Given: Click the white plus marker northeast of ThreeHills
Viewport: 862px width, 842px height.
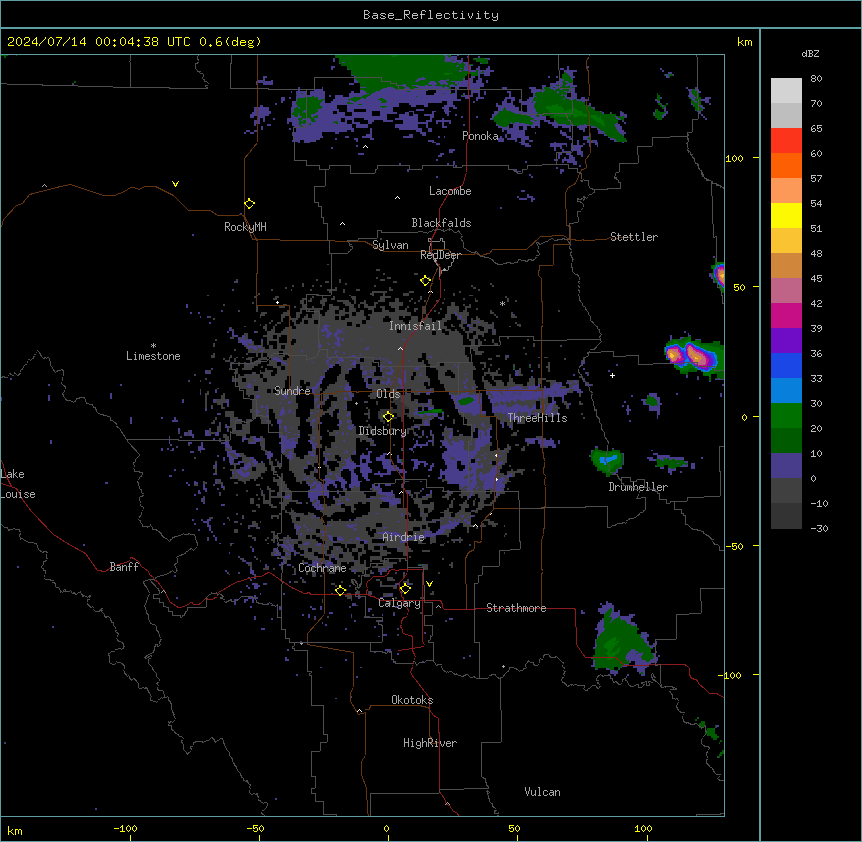Looking at the screenshot, I should (x=612, y=375).
